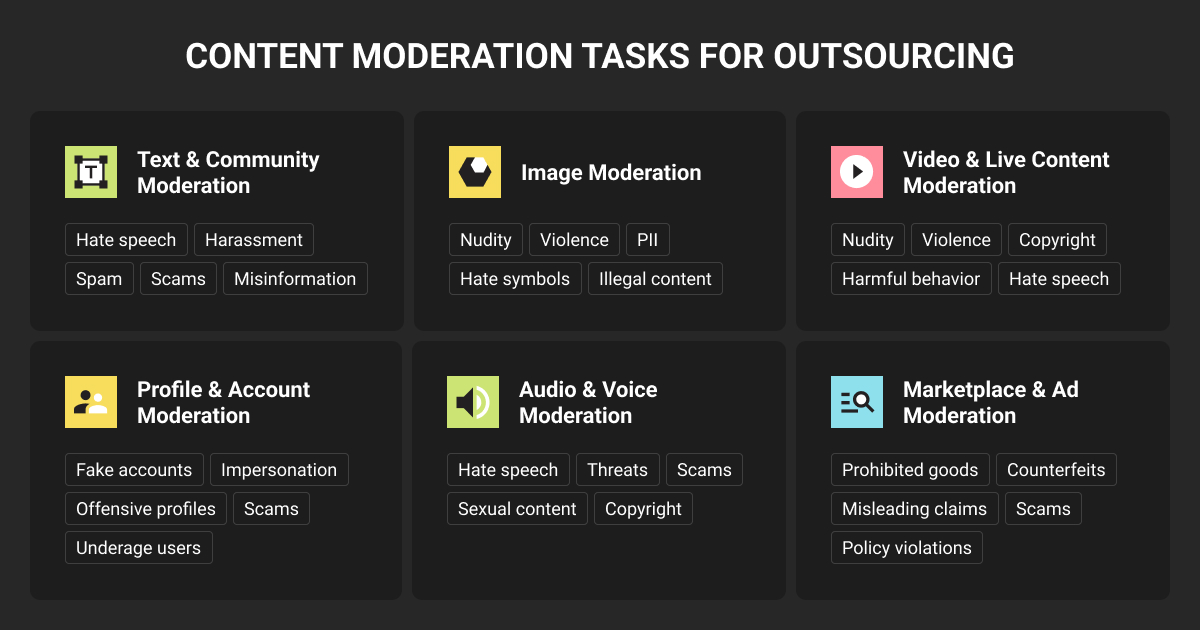This screenshot has width=1200, height=630.
Task: Select the Misinformation tag
Action: click(x=295, y=279)
